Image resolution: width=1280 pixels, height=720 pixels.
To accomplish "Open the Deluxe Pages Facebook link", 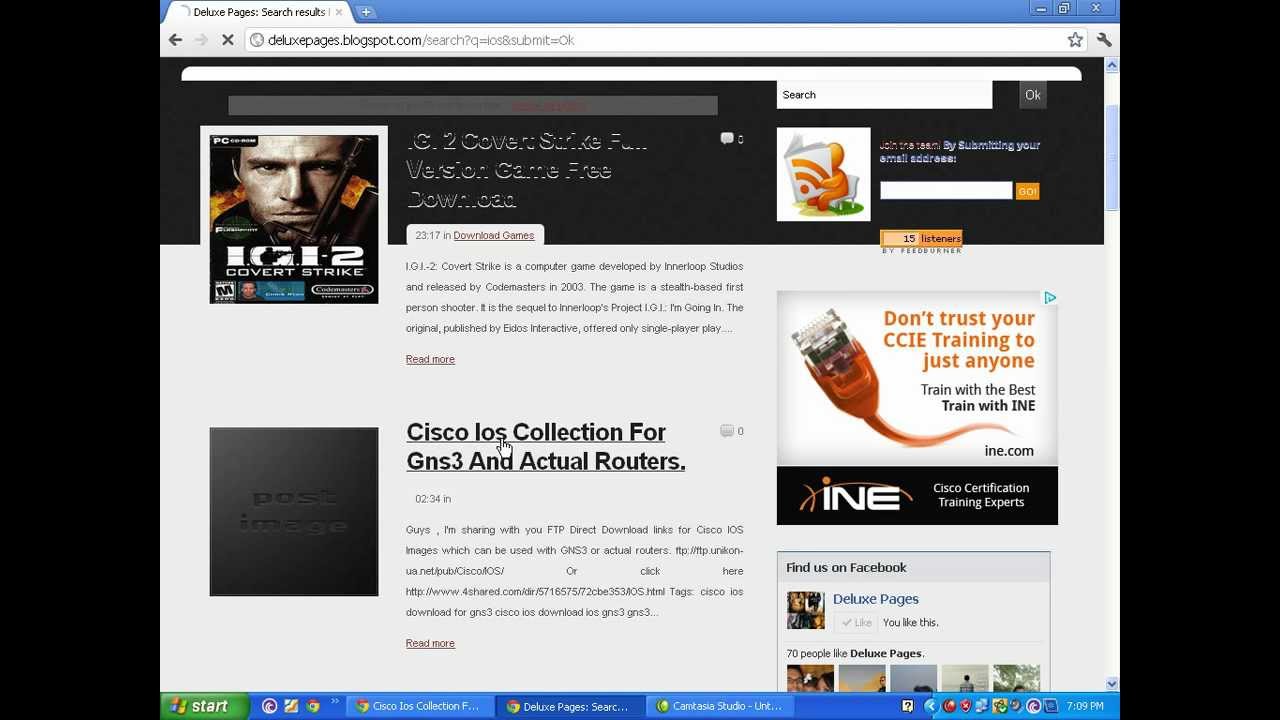I will (x=876, y=599).
